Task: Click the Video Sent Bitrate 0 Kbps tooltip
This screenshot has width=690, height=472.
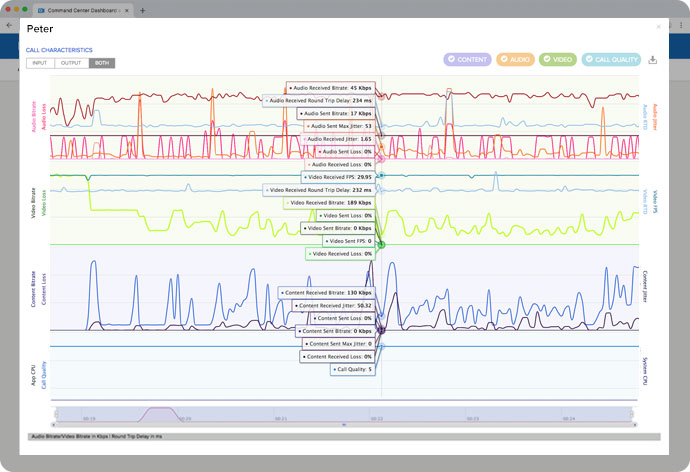Action: pos(338,228)
